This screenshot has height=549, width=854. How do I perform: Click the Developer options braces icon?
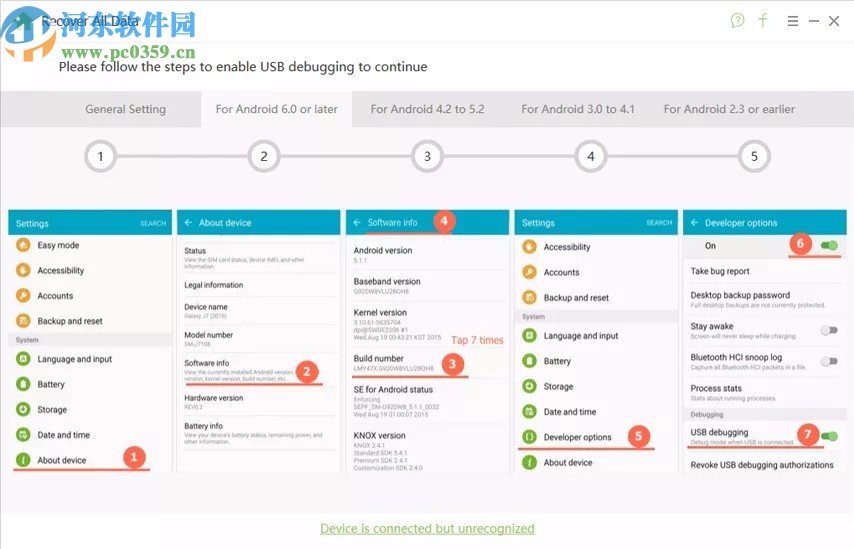pyautogui.click(x=529, y=437)
